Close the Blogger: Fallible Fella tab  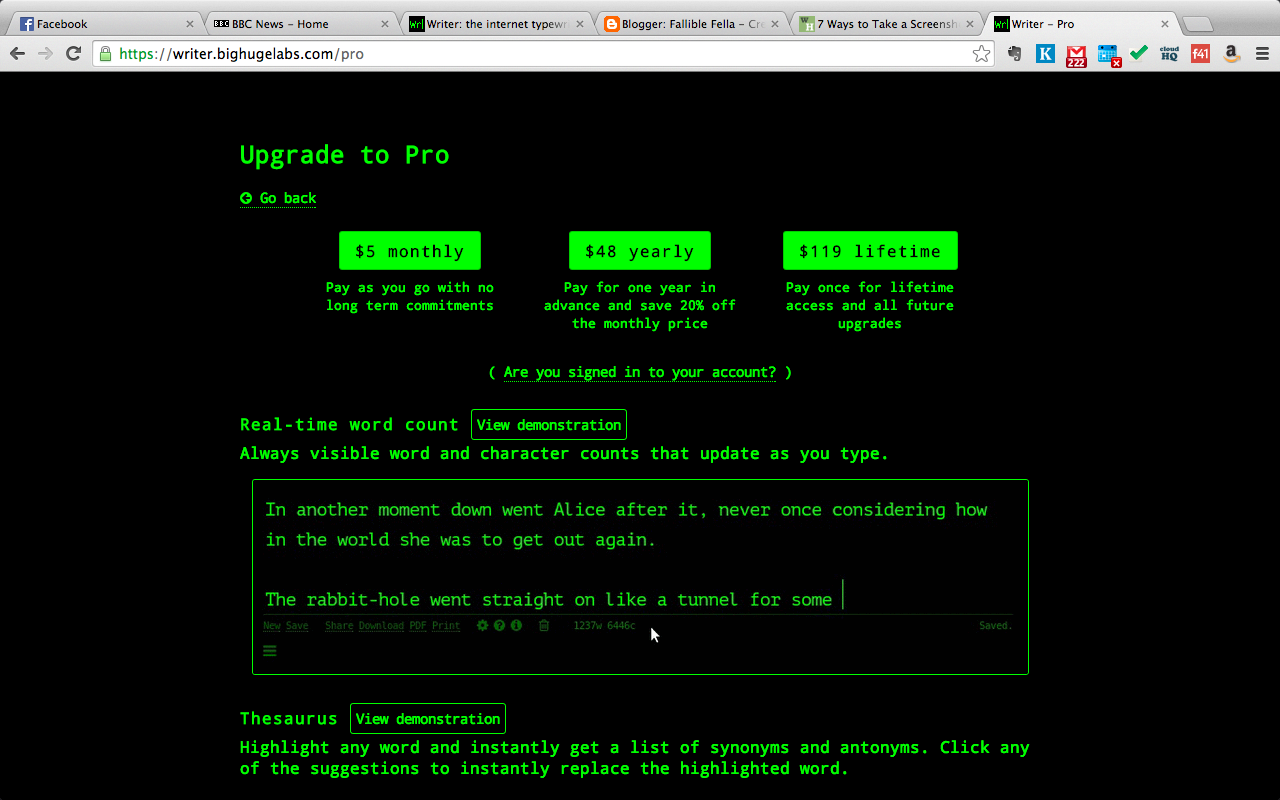click(x=775, y=24)
